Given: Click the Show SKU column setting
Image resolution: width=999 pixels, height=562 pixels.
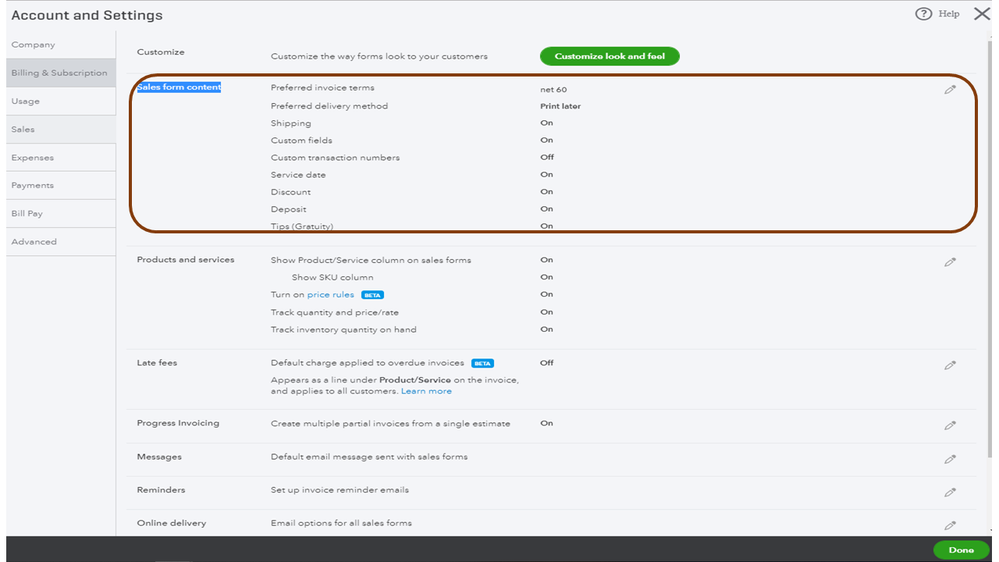Looking at the screenshot, I should 332,277.
